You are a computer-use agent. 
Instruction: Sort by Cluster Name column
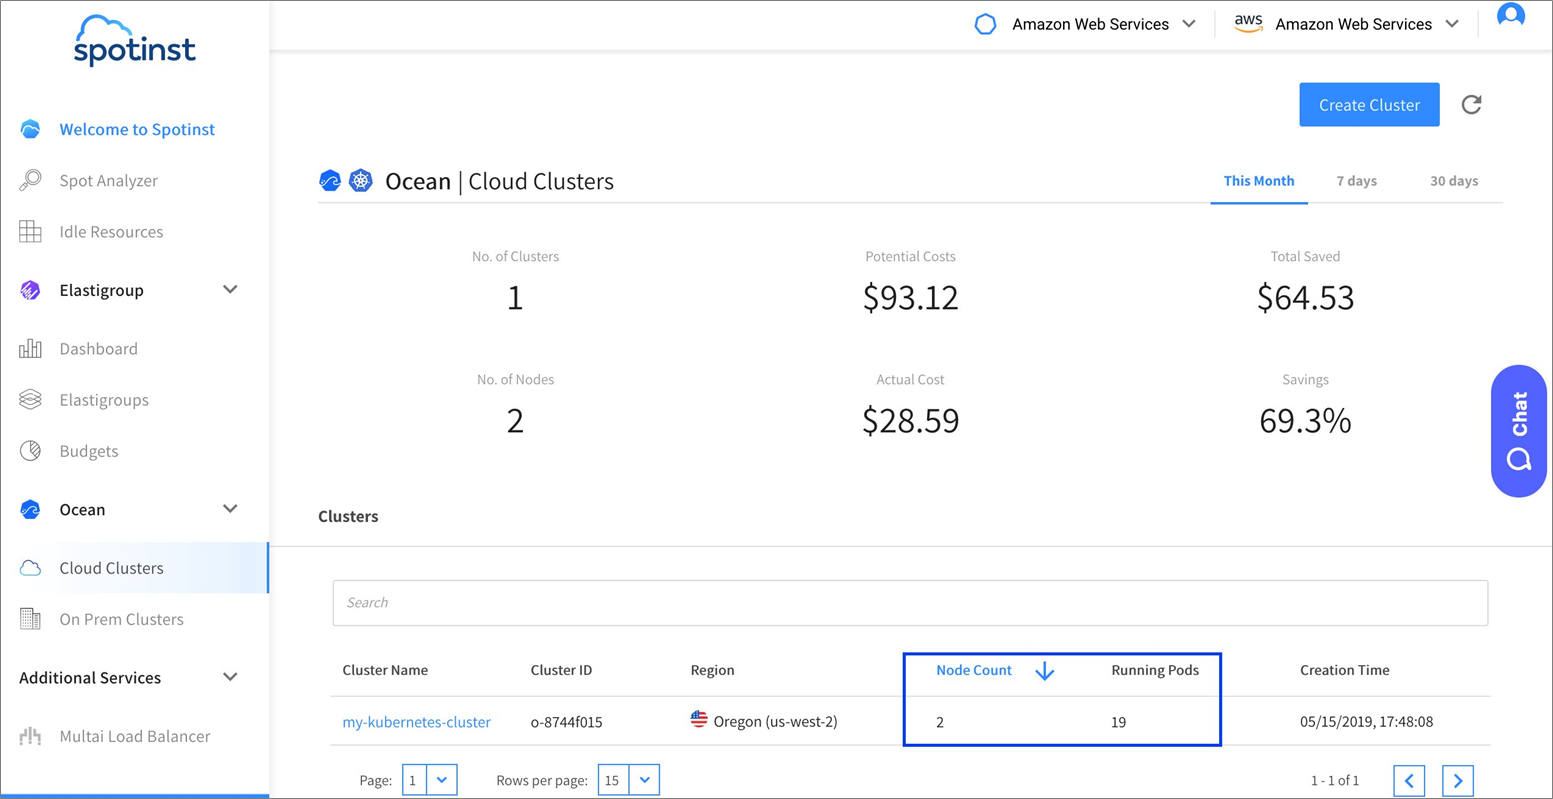[x=385, y=670]
